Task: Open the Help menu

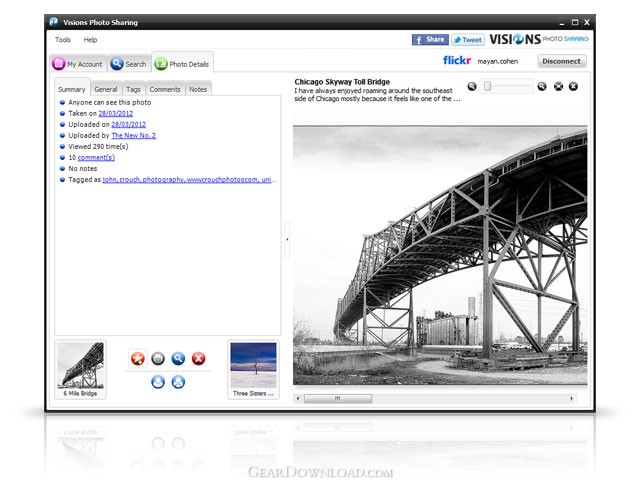Action: (90, 40)
